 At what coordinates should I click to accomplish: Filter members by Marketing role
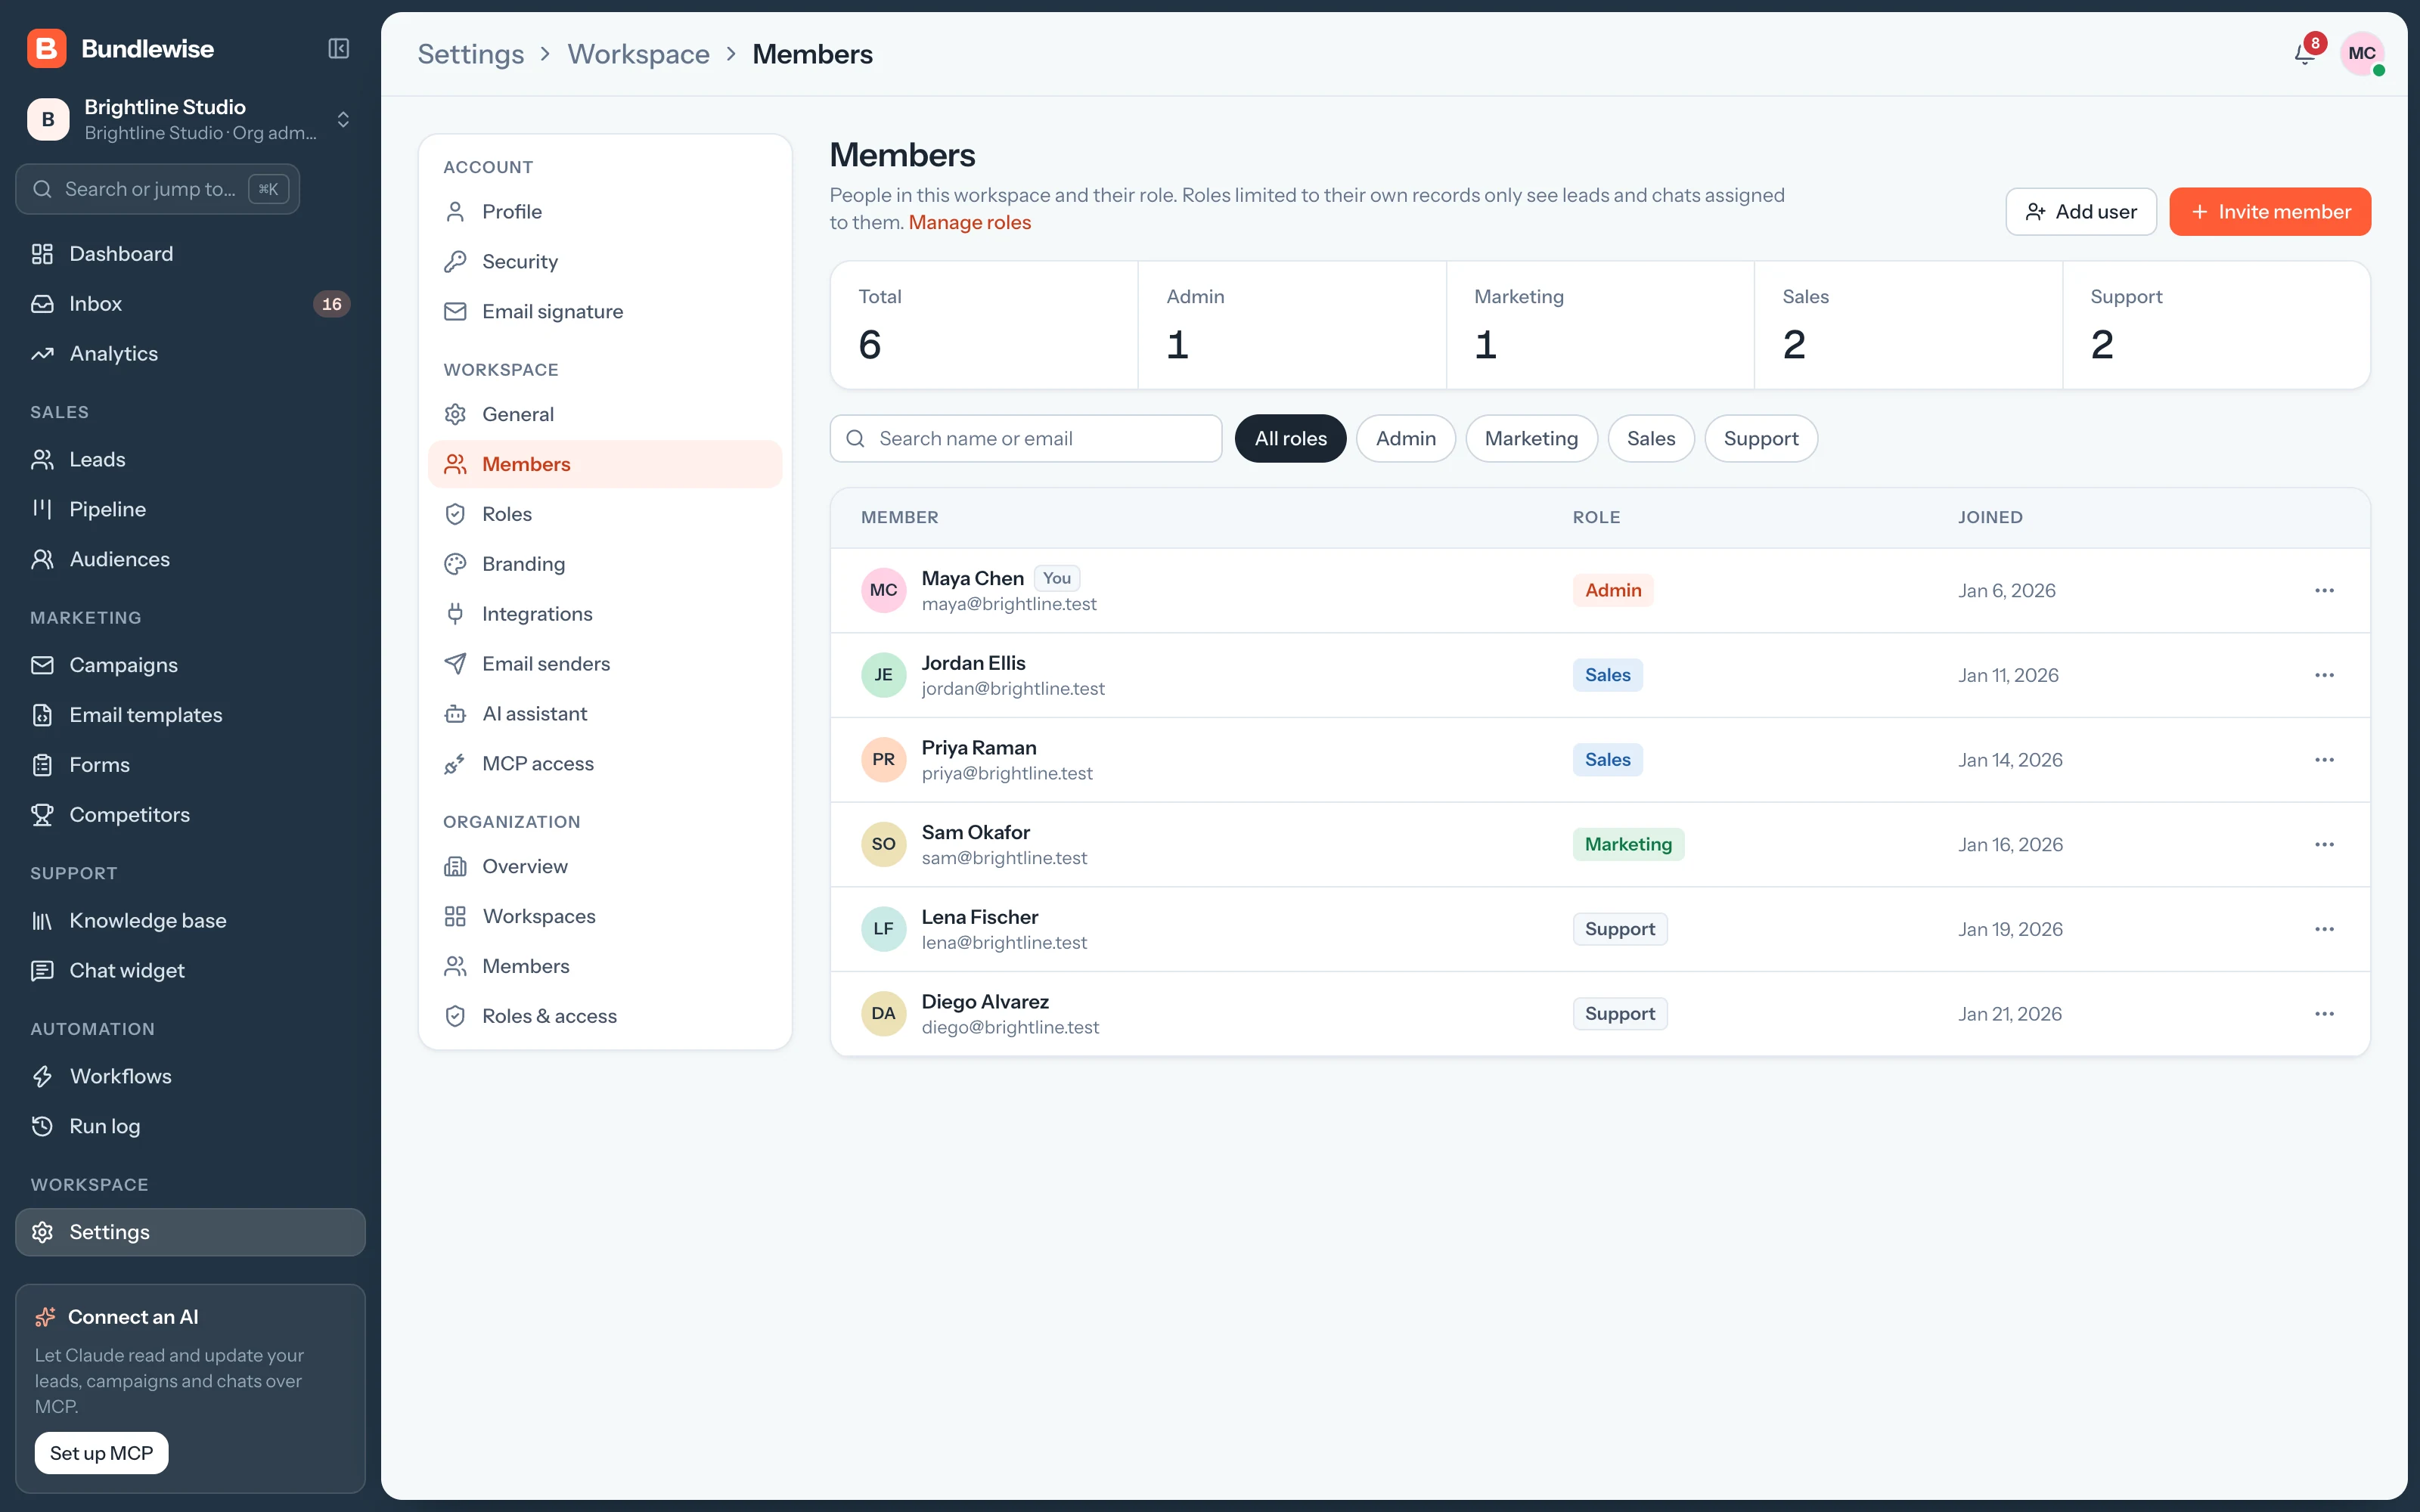pos(1531,439)
